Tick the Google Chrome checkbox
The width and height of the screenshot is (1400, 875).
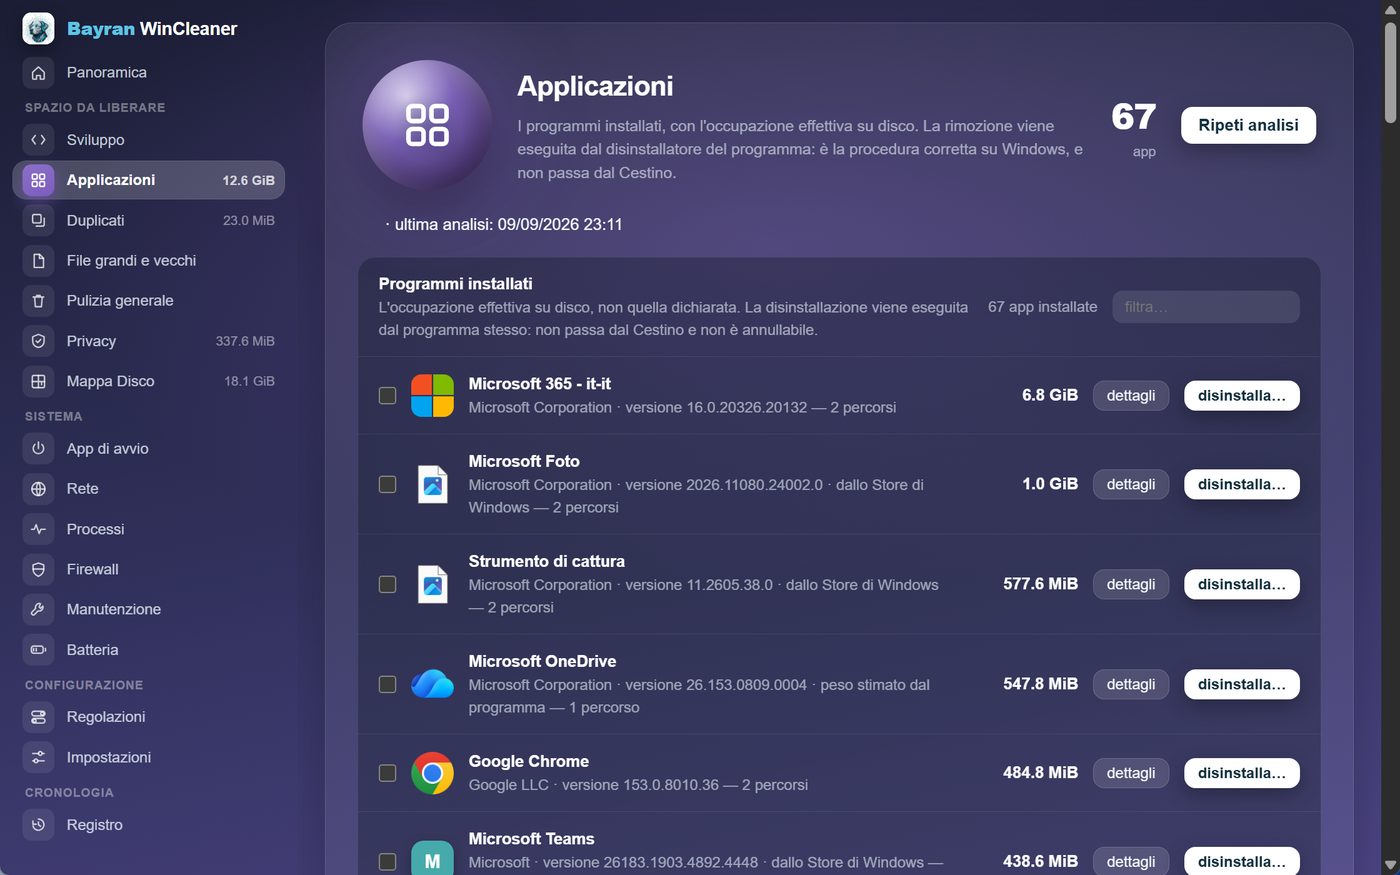pyautogui.click(x=387, y=773)
